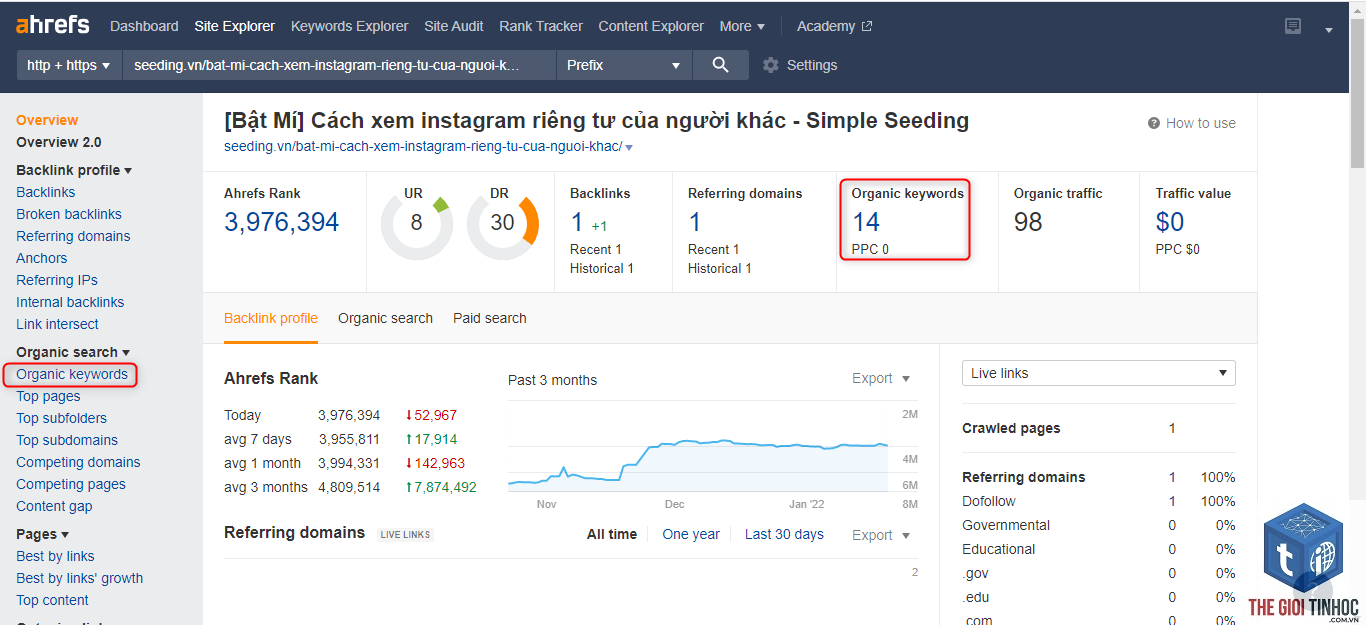
Task: Open Rank Tracker
Action: (541, 26)
